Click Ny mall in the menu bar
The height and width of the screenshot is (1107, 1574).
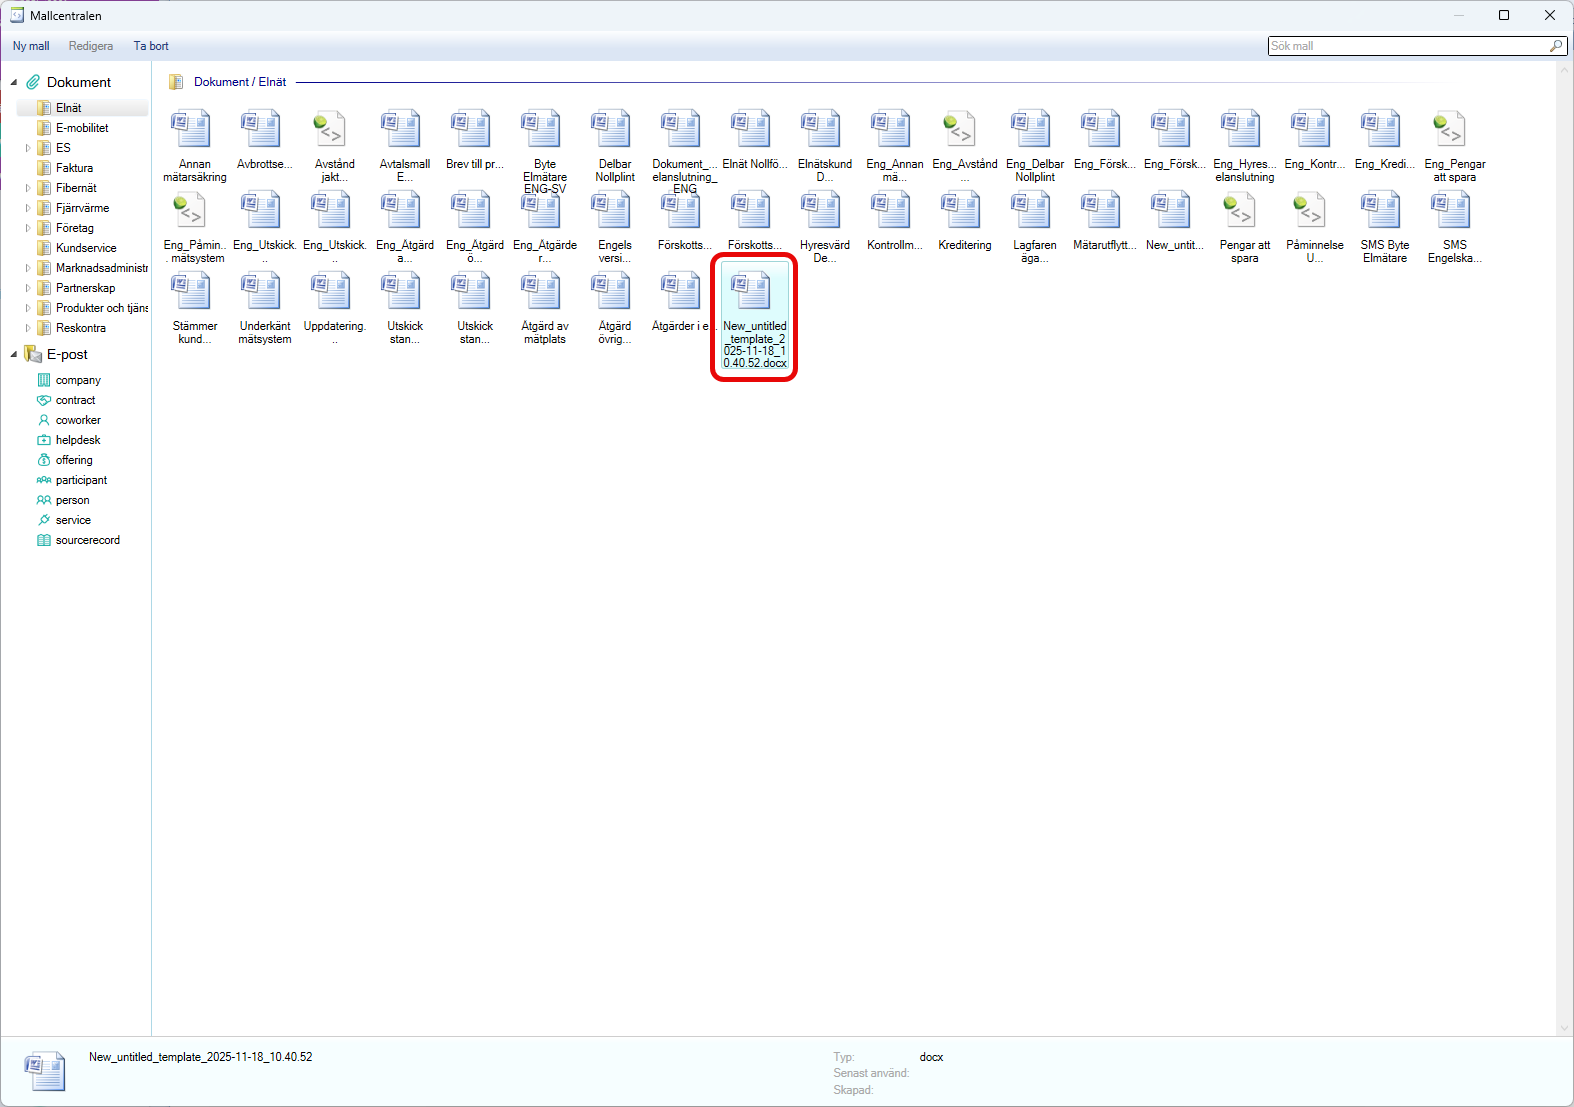(x=31, y=46)
